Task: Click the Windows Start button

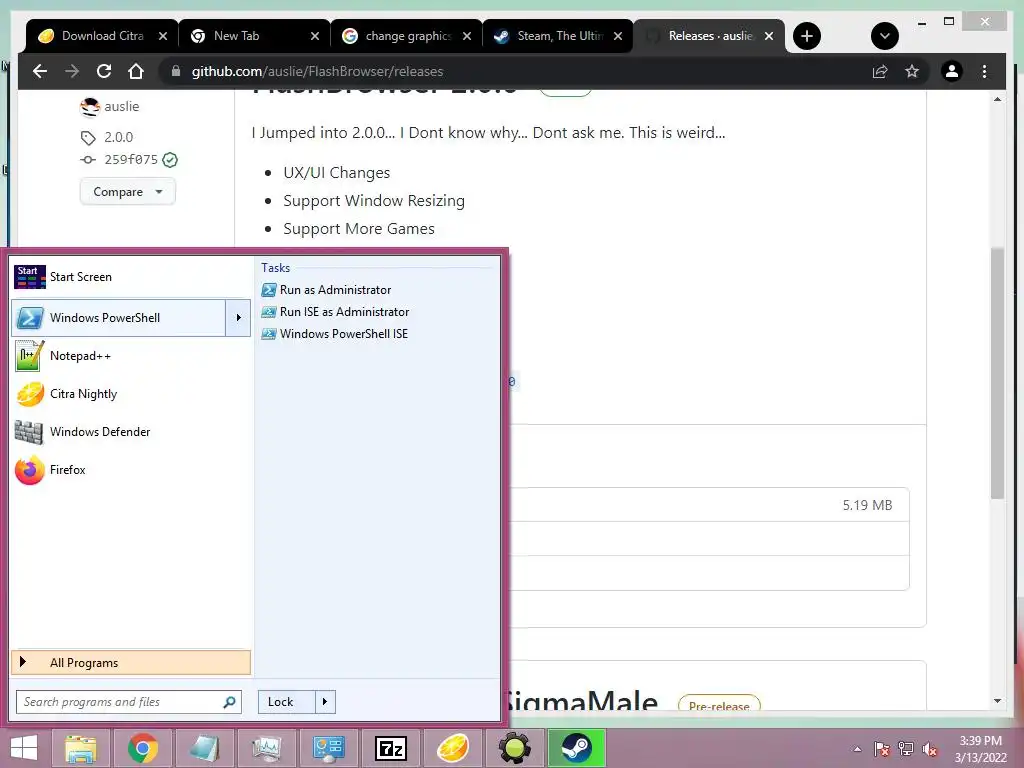Action: (24, 748)
